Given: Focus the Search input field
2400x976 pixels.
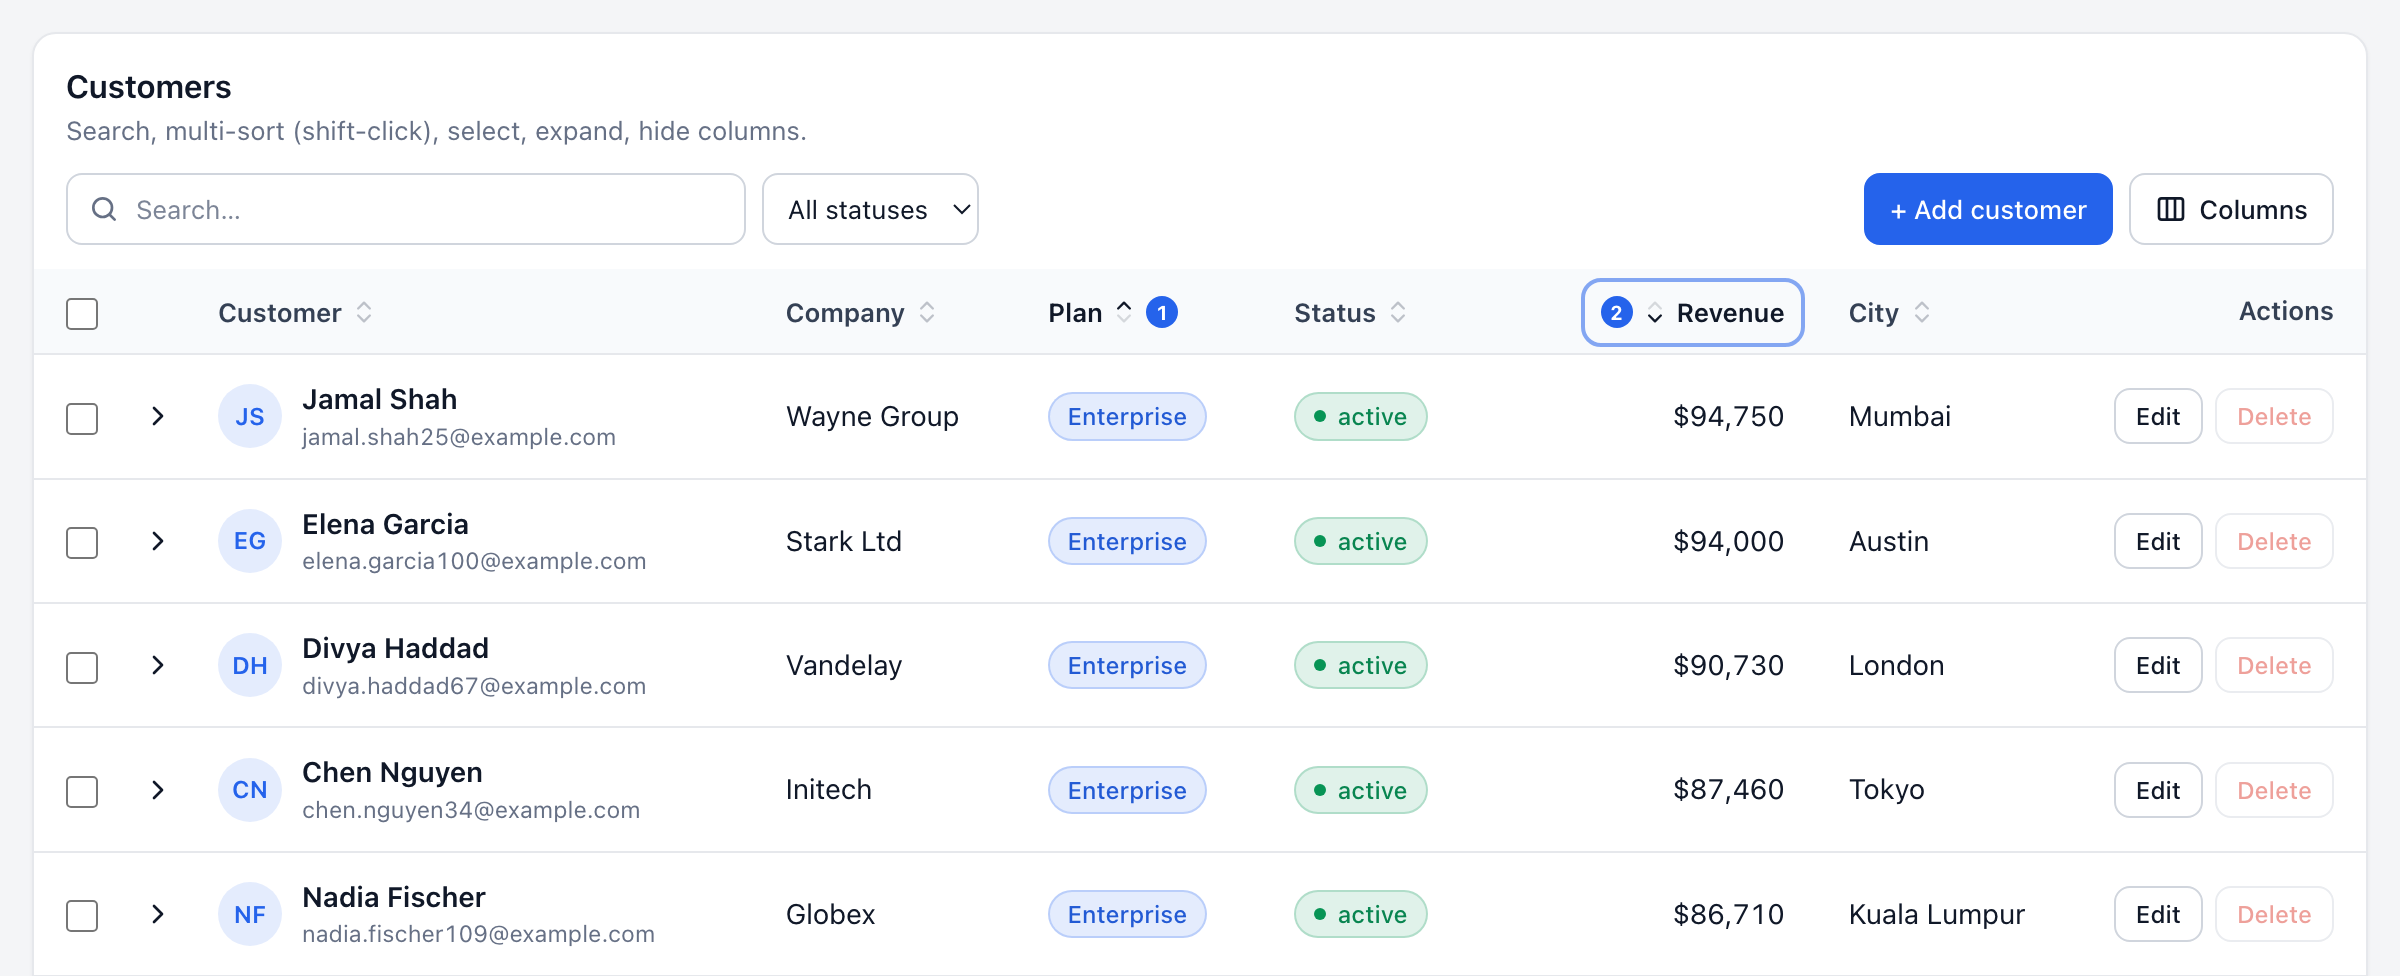Looking at the screenshot, I should (x=406, y=209).
